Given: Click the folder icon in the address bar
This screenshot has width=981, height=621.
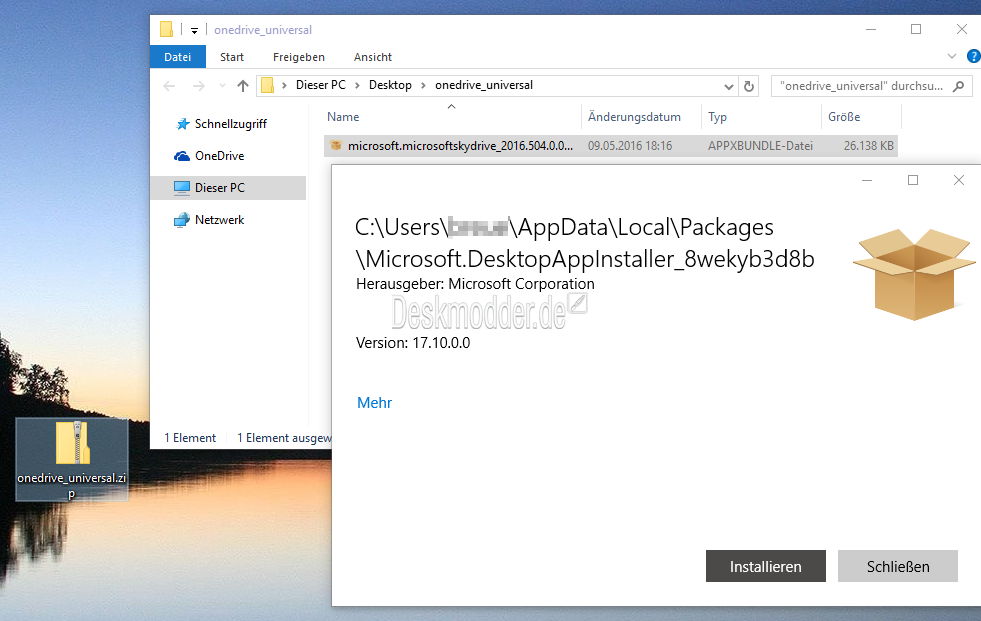Looking at the screenshot, I should coord(267,85).
